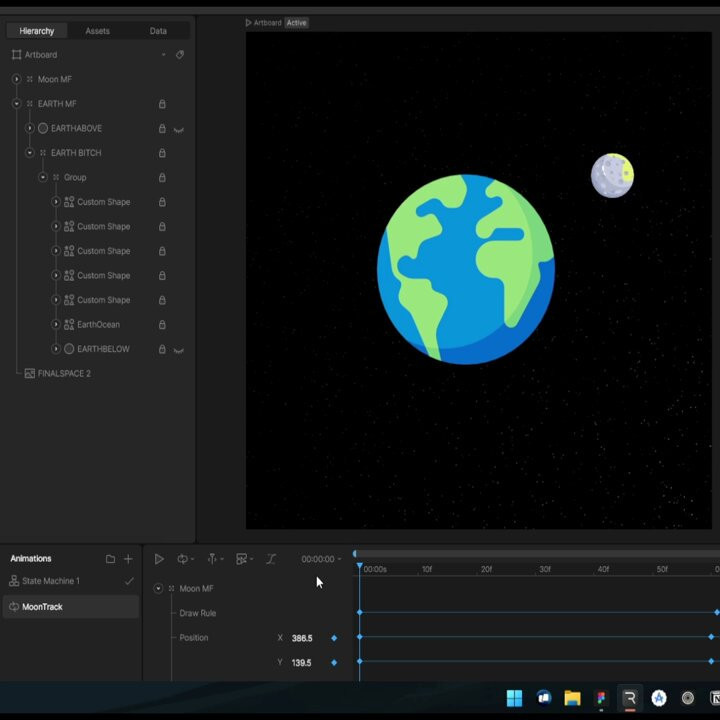The image size is (720, 720).
Task: Click the interpolation curve icon in timeline toolbar
Action: [271, 559]
